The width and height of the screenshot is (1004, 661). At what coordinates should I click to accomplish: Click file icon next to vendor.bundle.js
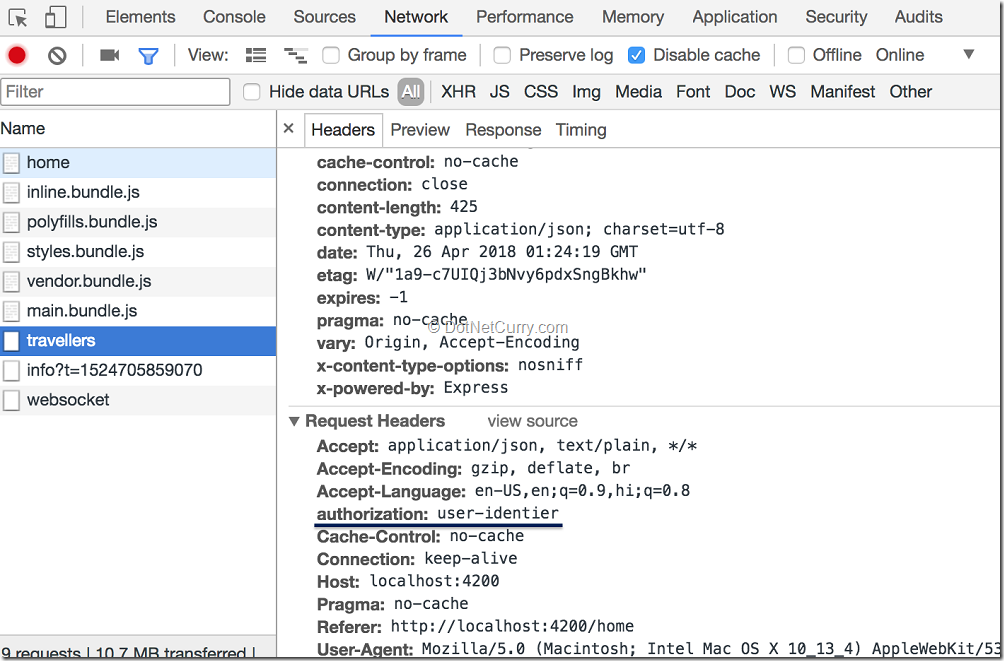coord(11,281)
